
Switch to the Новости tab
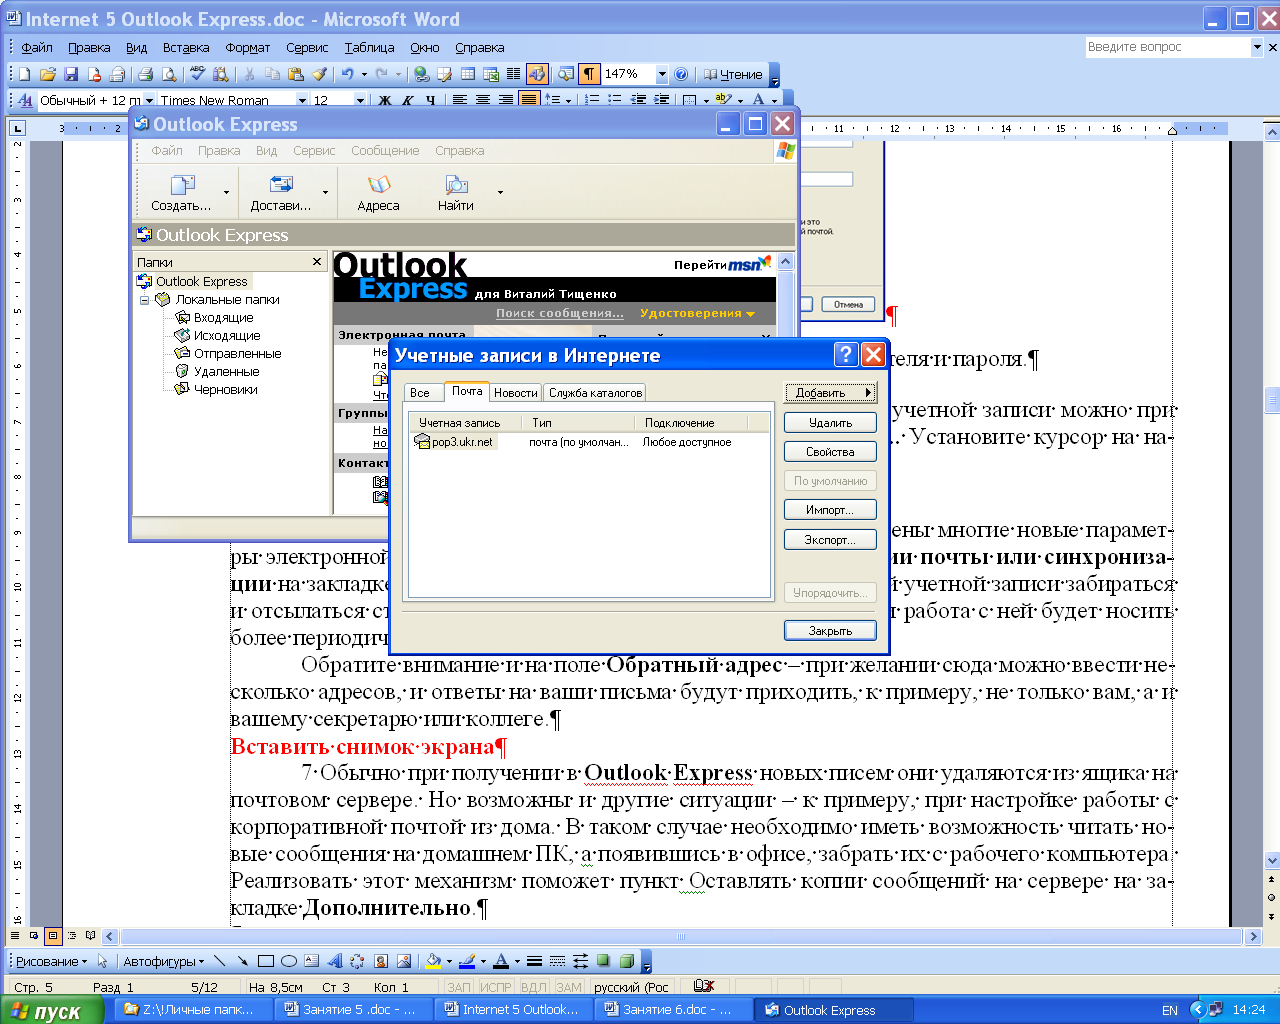(x=516, y=393)
